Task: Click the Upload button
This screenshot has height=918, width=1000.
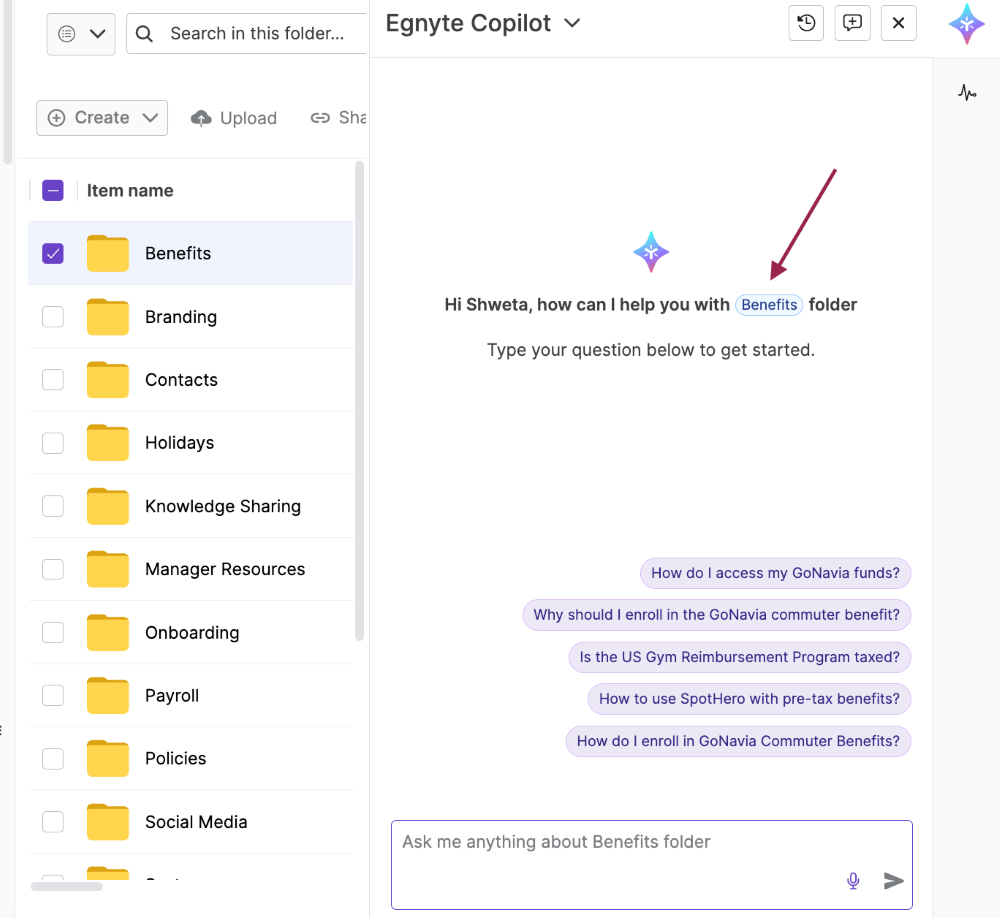Action: coord(234,118)
